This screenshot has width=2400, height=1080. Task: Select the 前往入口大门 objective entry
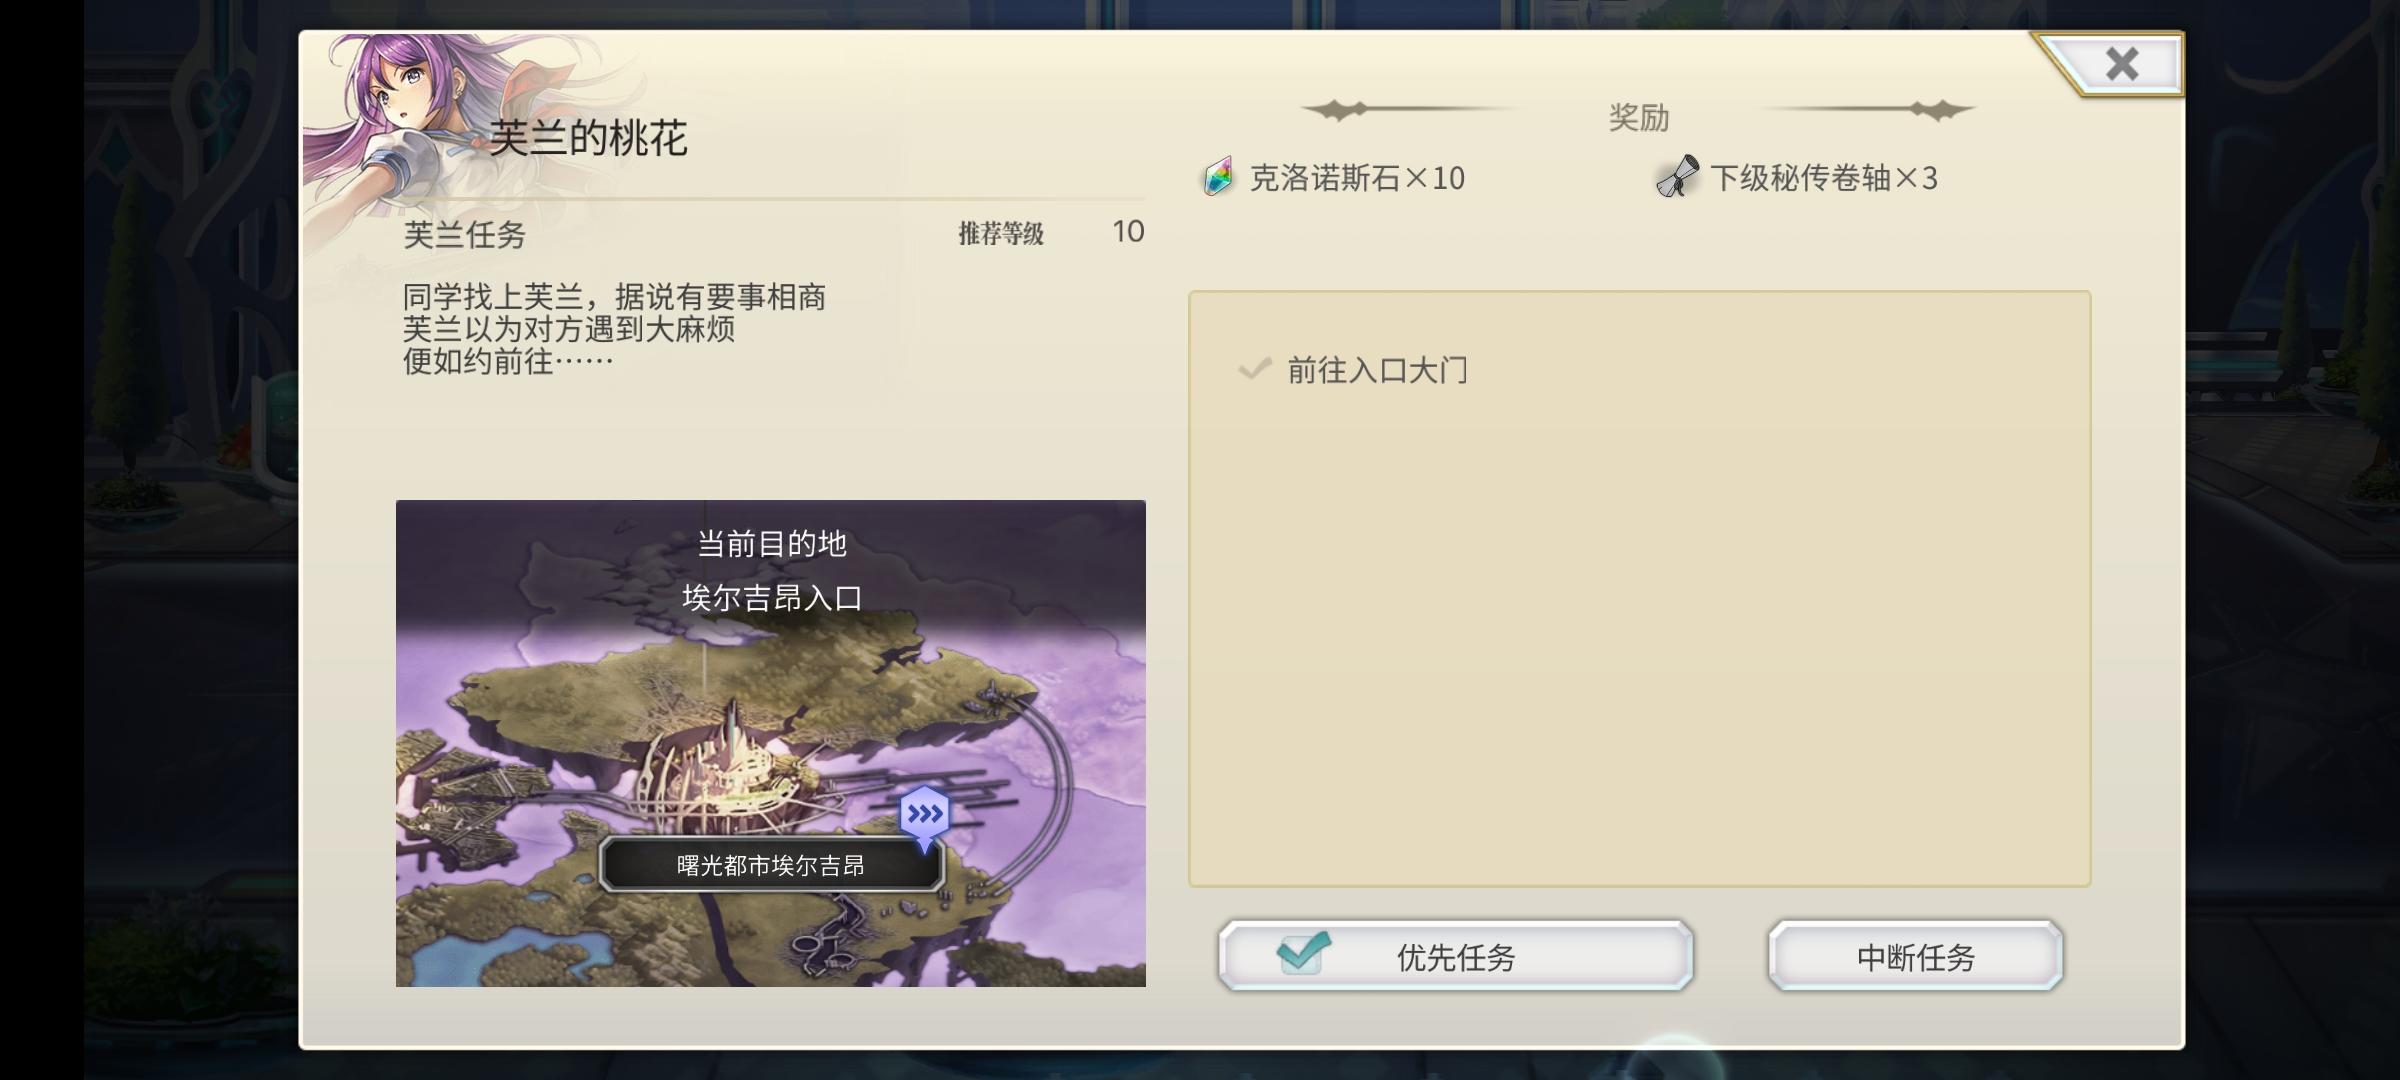point(1377,370)
